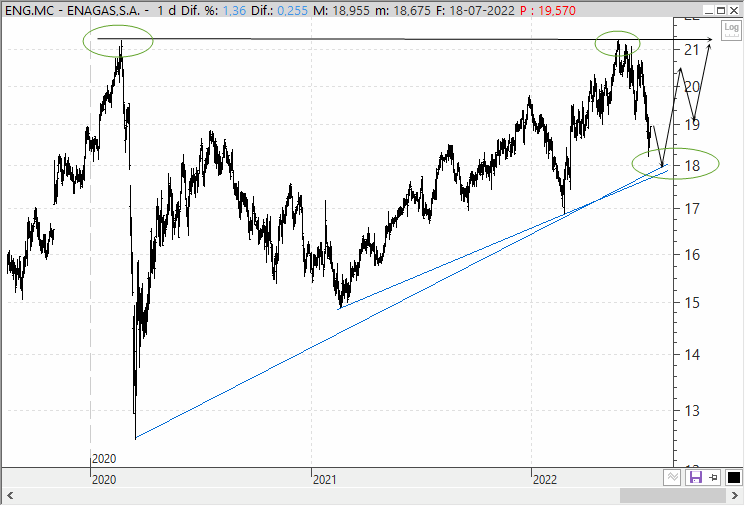Viewport: 745px width, 506px height.
Task: Click the Dif. % 1,36 value
Action: [x=234, y=10]
